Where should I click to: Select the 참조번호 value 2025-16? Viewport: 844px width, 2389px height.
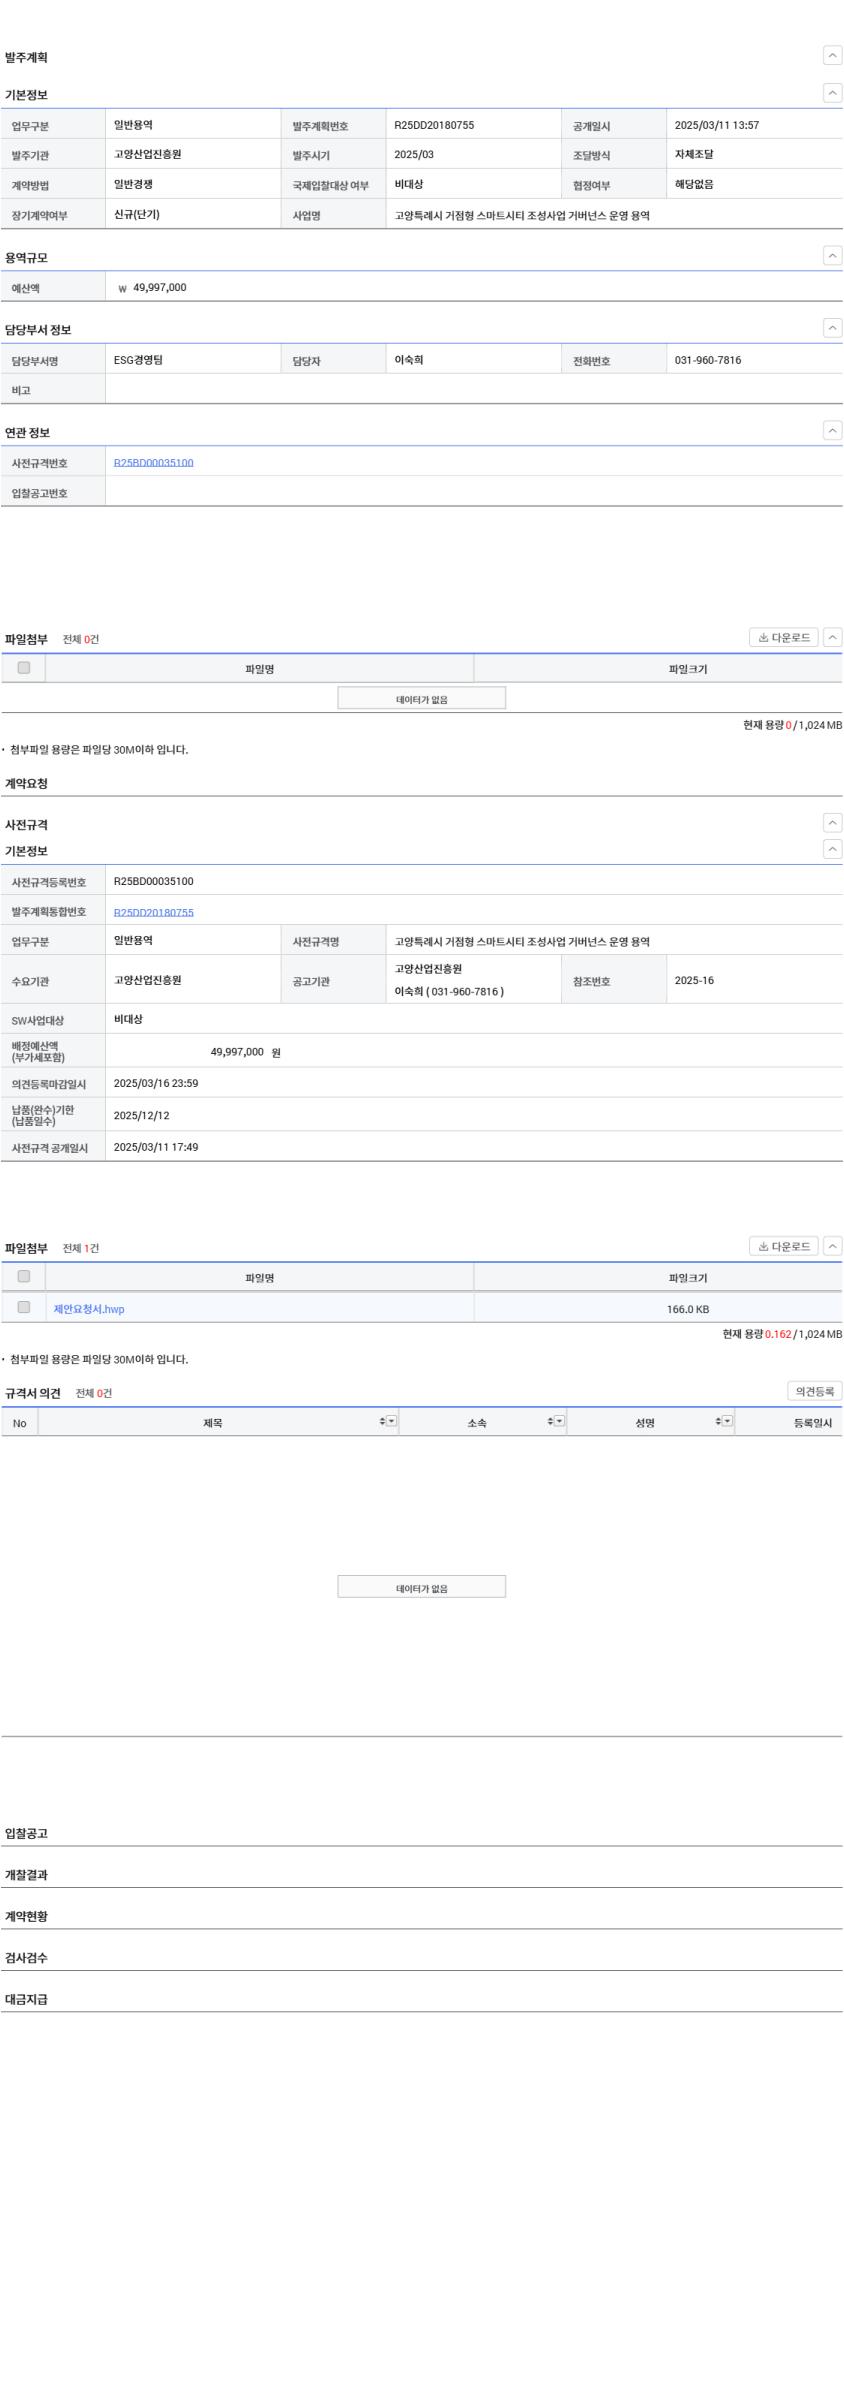[694, 980]
